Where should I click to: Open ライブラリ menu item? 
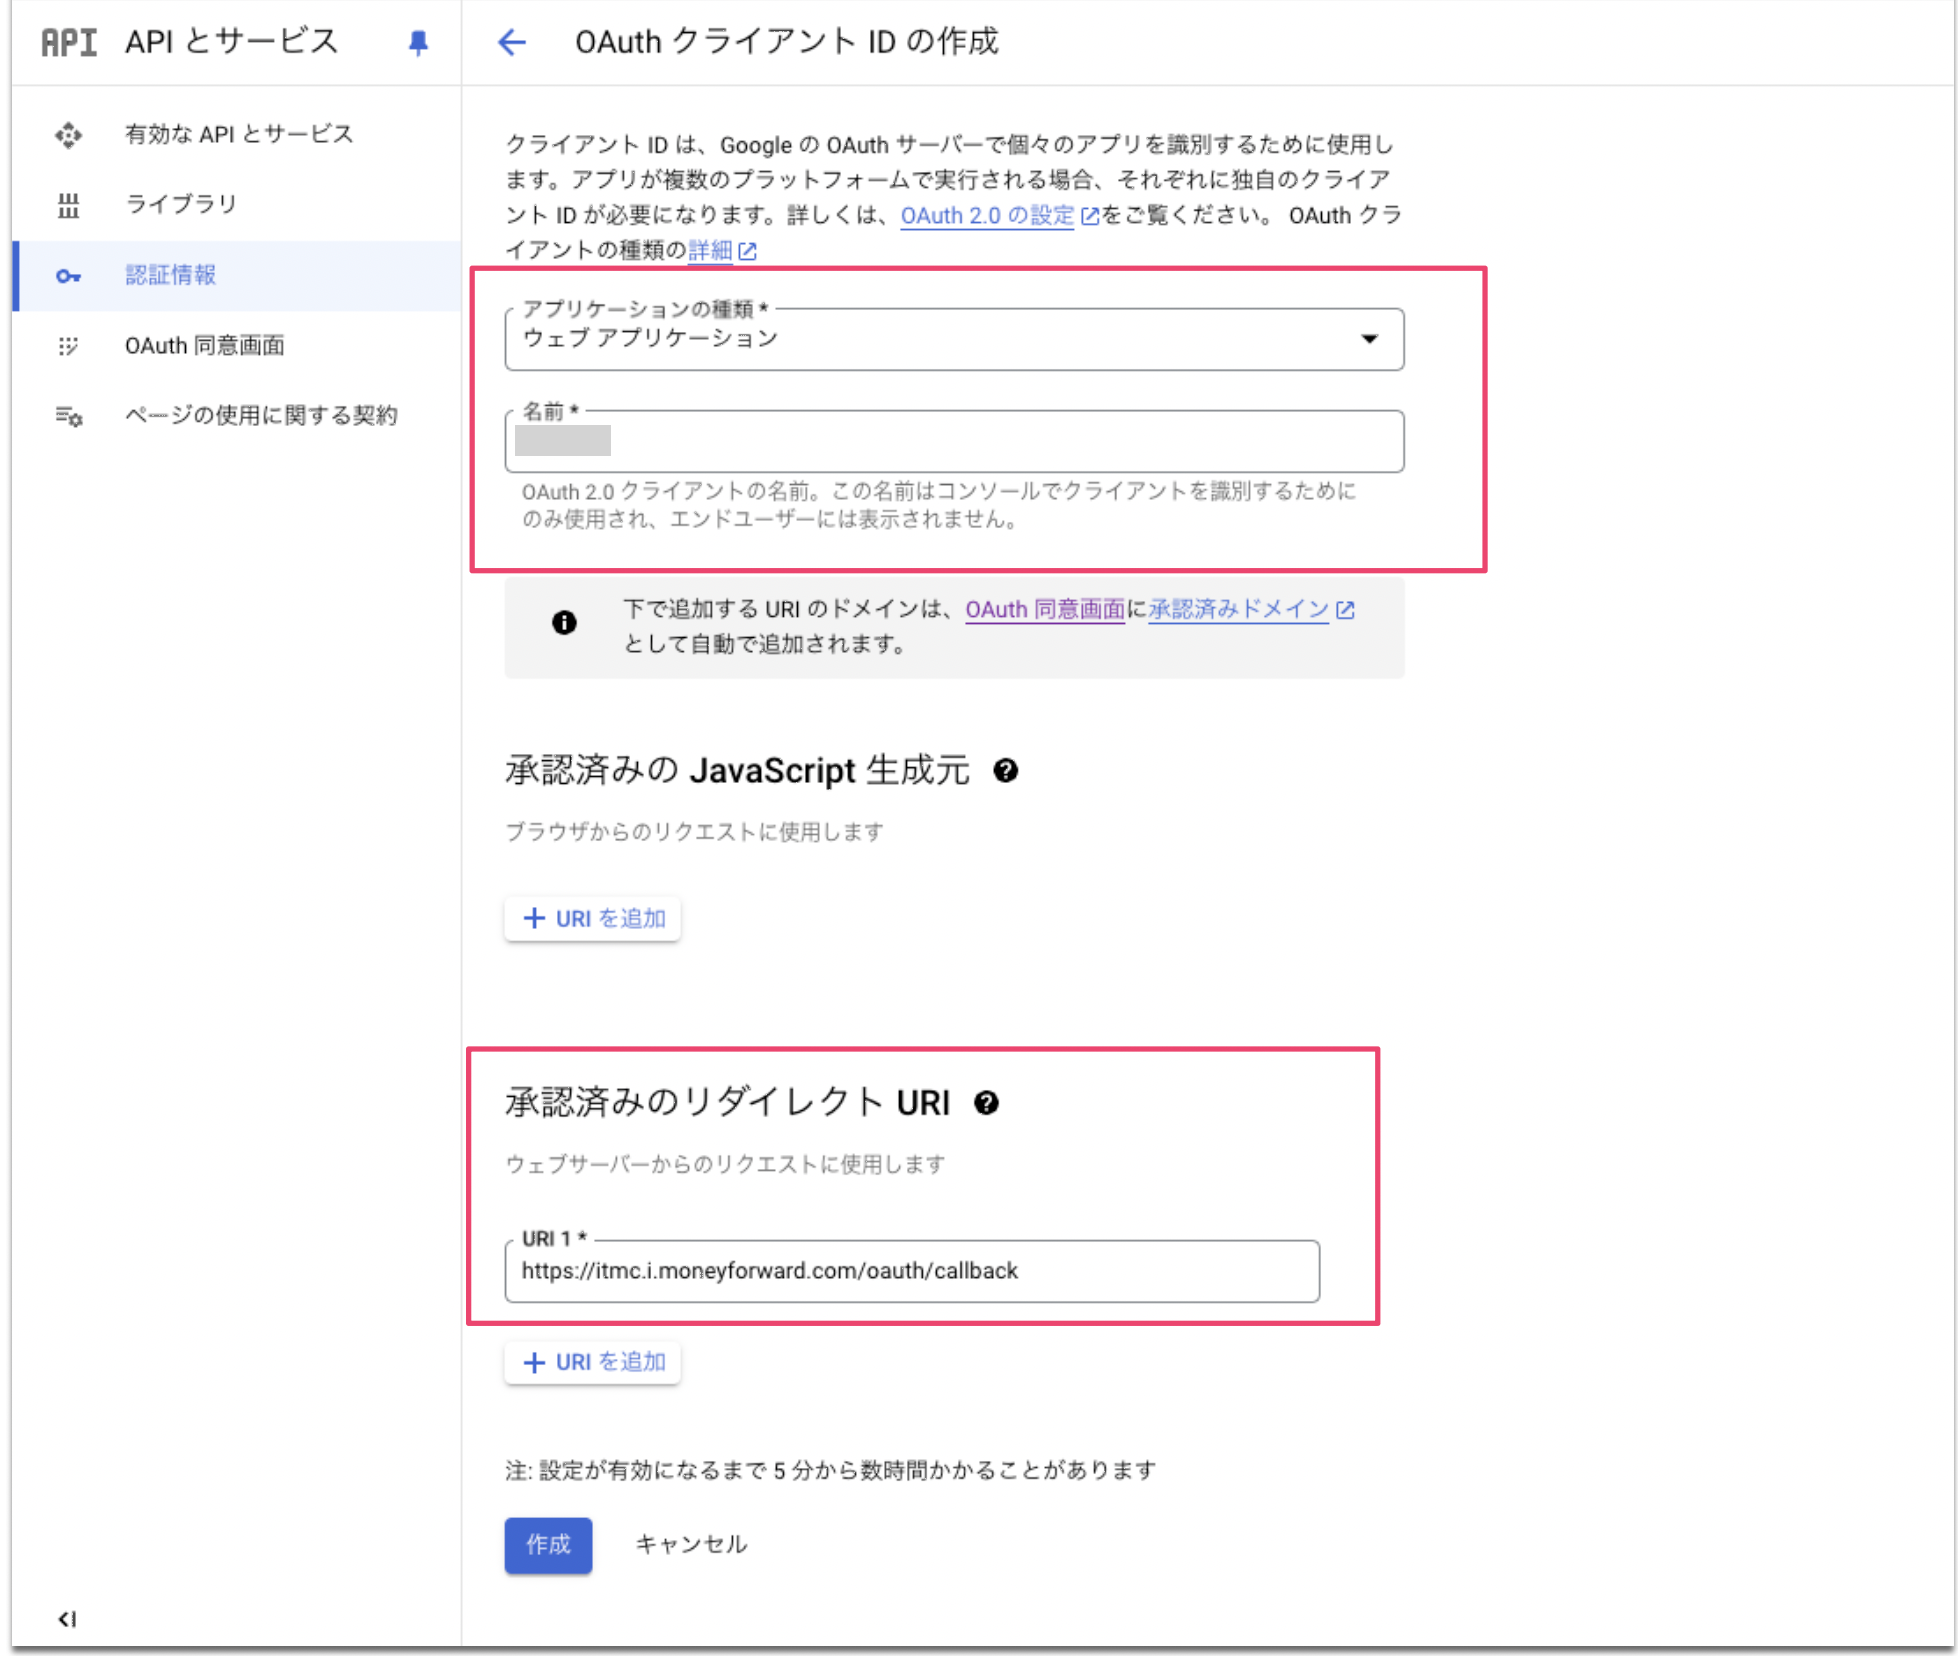(237, 205)
